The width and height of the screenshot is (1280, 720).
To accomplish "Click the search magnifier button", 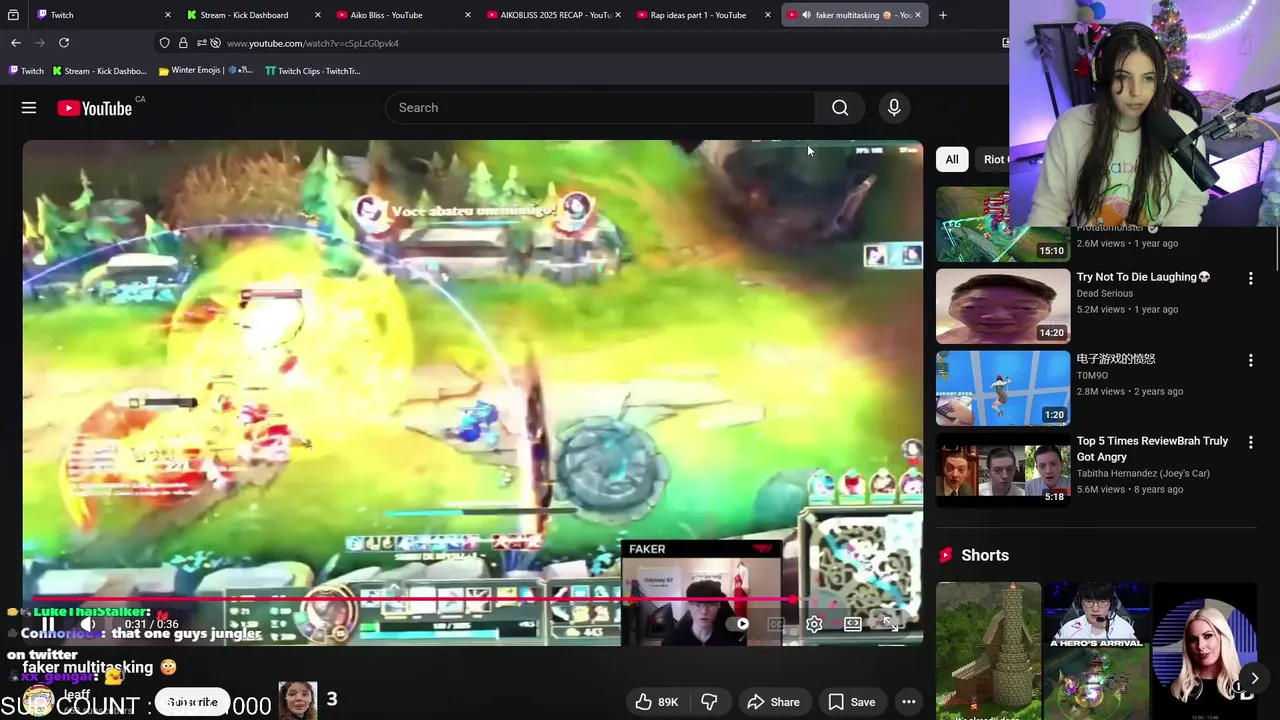I will (x=840, y=108).
